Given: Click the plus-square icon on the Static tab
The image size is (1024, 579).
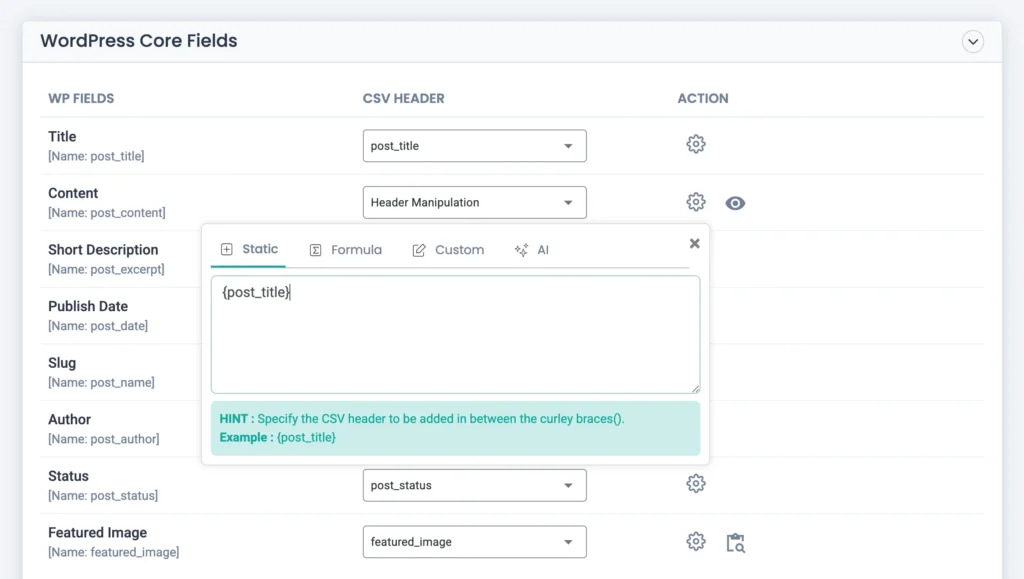Looking at the screenshot, I should tap(229, 249).
